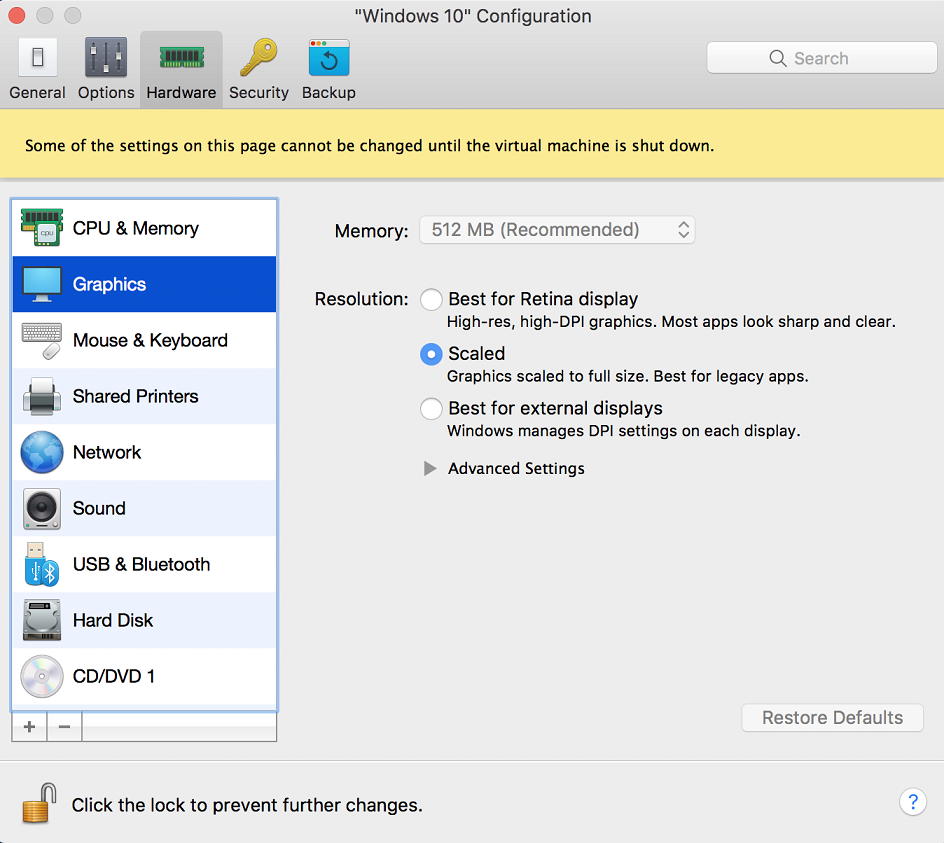Add a device with the plus button
This screenshot has width=944, height=843.
[29, 727]
